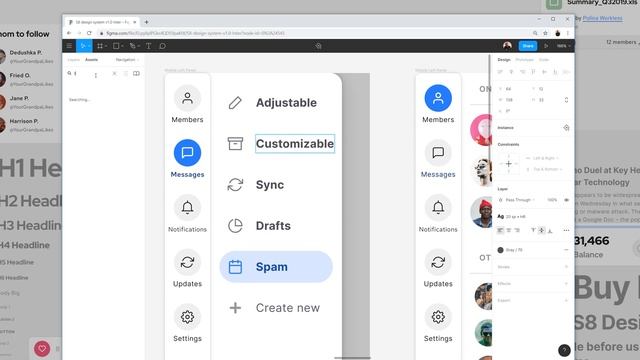Align text vertically to bottom
This screenshot has width=640, height=360.
click(x=550, y=230)
